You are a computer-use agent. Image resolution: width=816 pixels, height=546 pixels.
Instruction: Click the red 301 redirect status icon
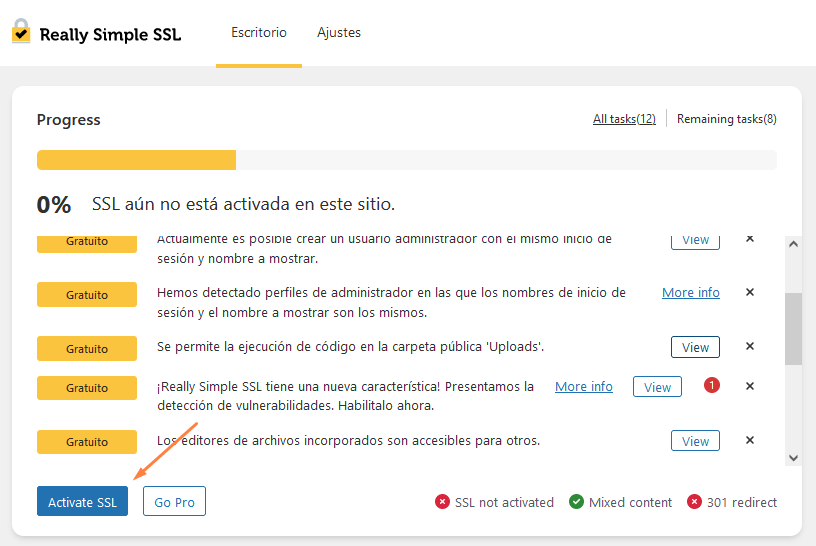coord(694,502)
